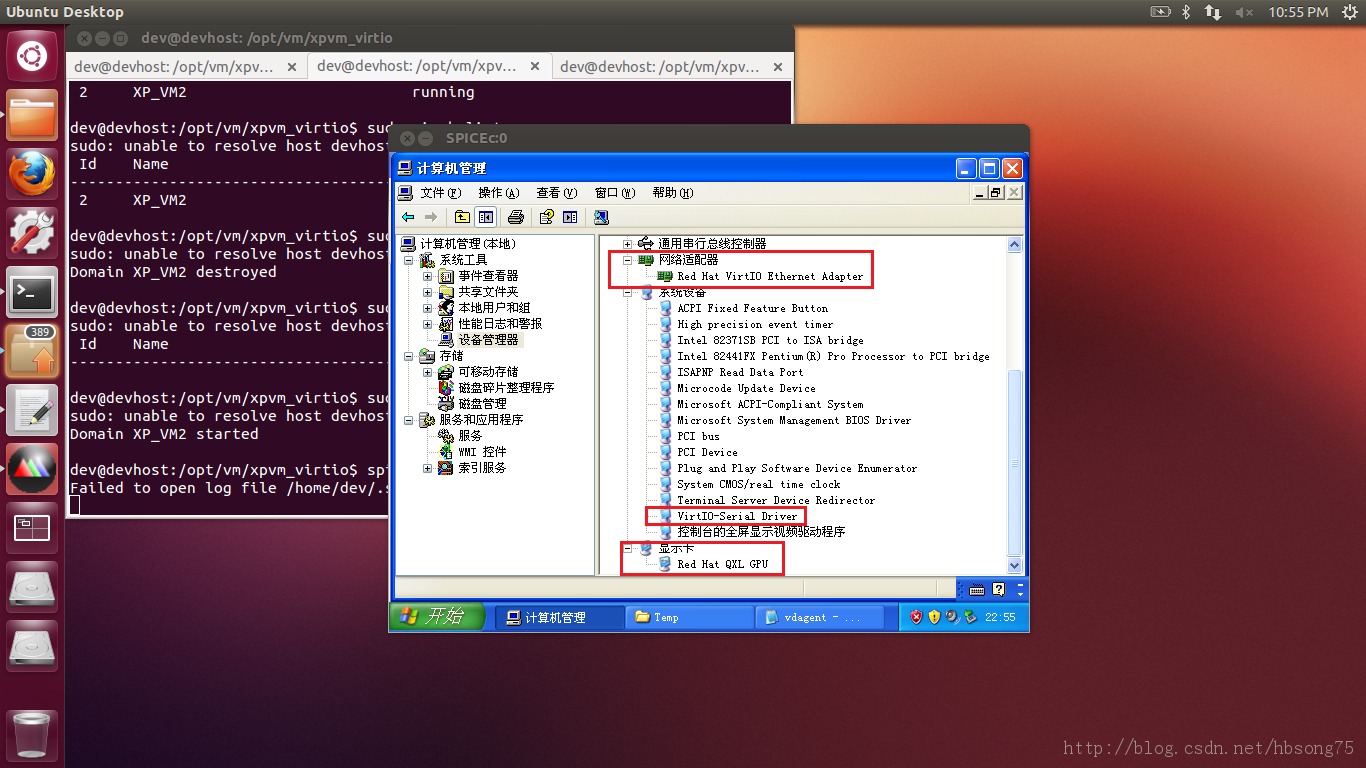The height and width of the screenshot is (768, 1366).
Task: Open the sound volume indicator menu
Action: (x=1244, y=12)
